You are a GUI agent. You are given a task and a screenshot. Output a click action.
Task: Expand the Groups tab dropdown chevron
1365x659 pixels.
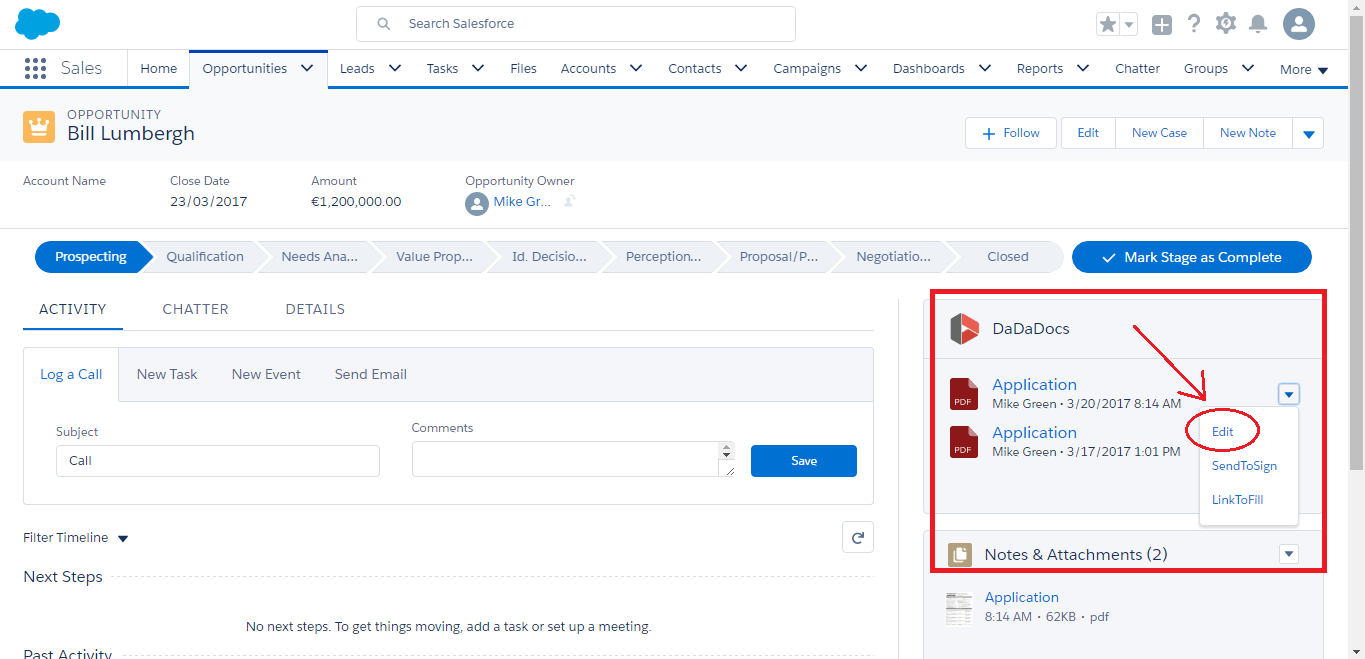coord(1248,68)
